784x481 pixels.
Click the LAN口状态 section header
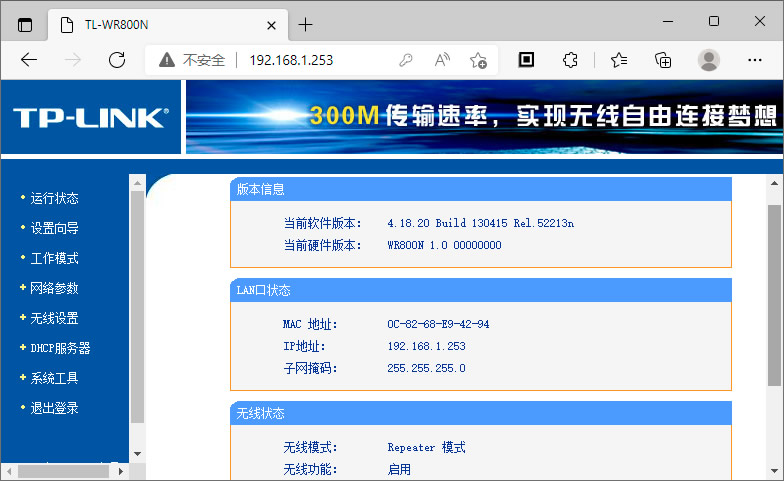[x=480, y=290]
